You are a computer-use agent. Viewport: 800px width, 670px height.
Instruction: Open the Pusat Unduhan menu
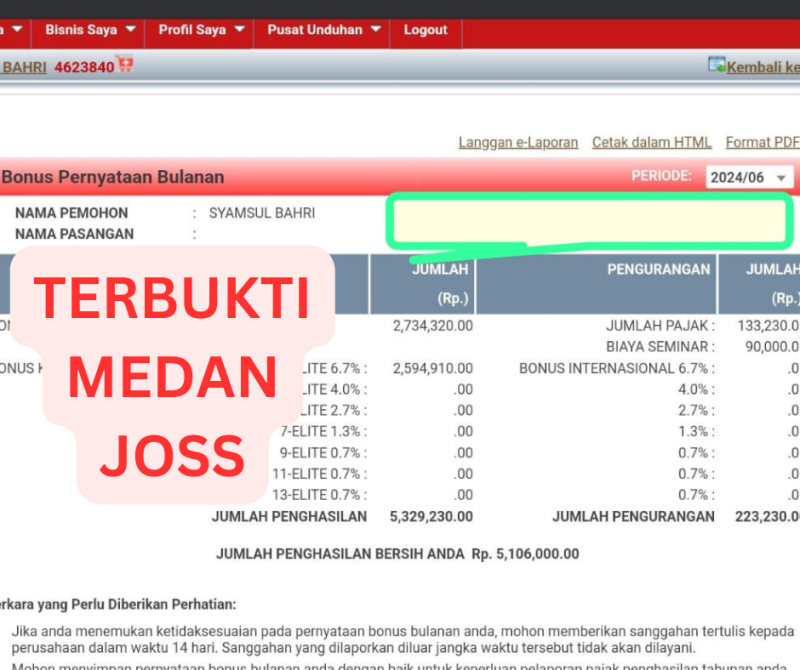point(314,30)
